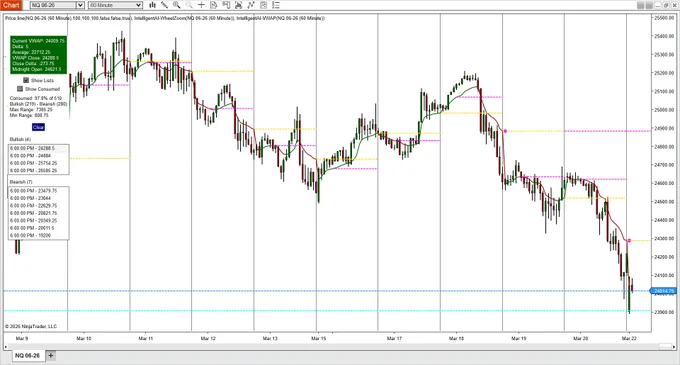
Task: Click the Consumed 97.8% of 510 text
Action: [36, 98]
